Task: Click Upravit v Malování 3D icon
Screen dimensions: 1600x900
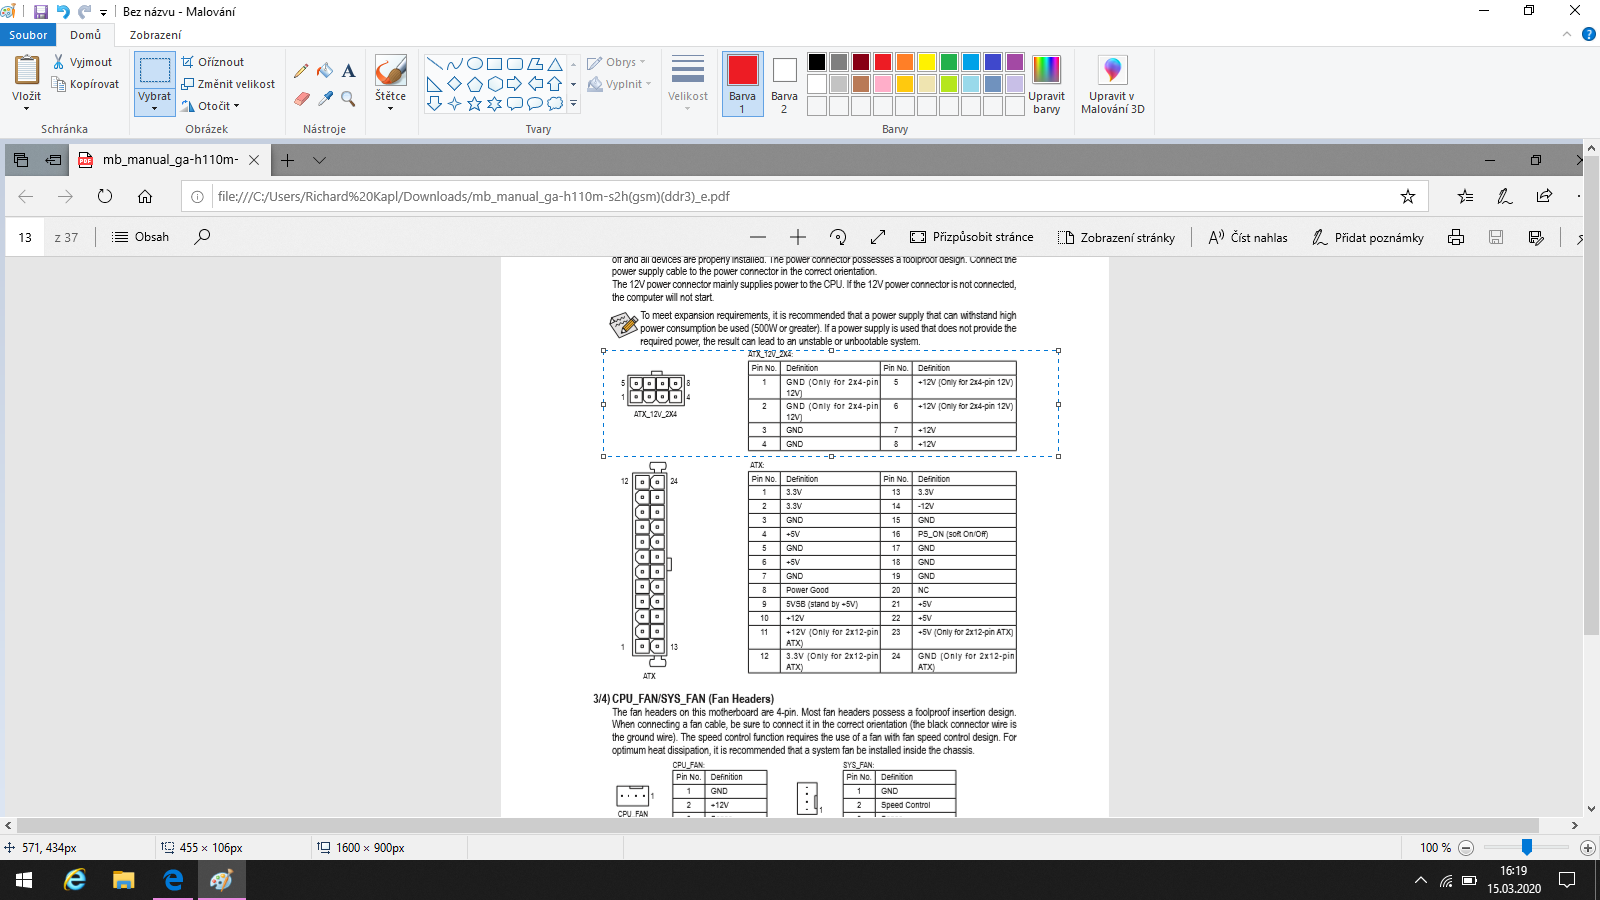Action: [x=1112, y=71]
